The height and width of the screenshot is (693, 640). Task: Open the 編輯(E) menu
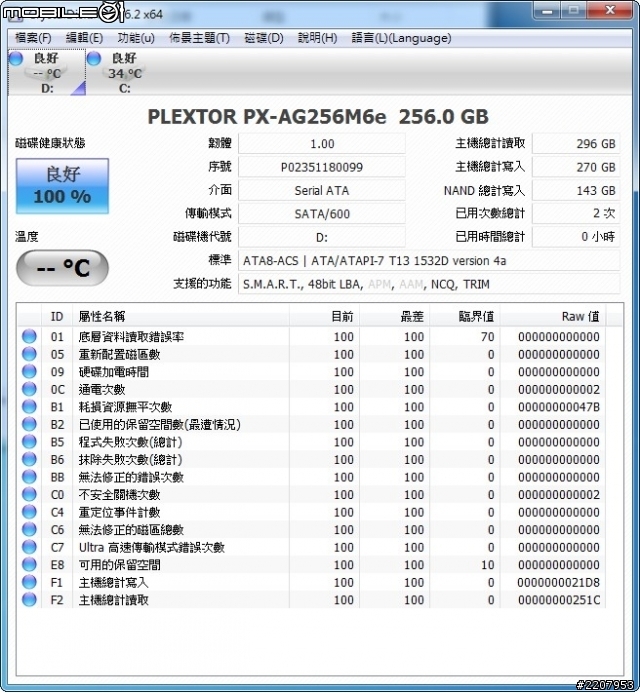tap(84, 38)
